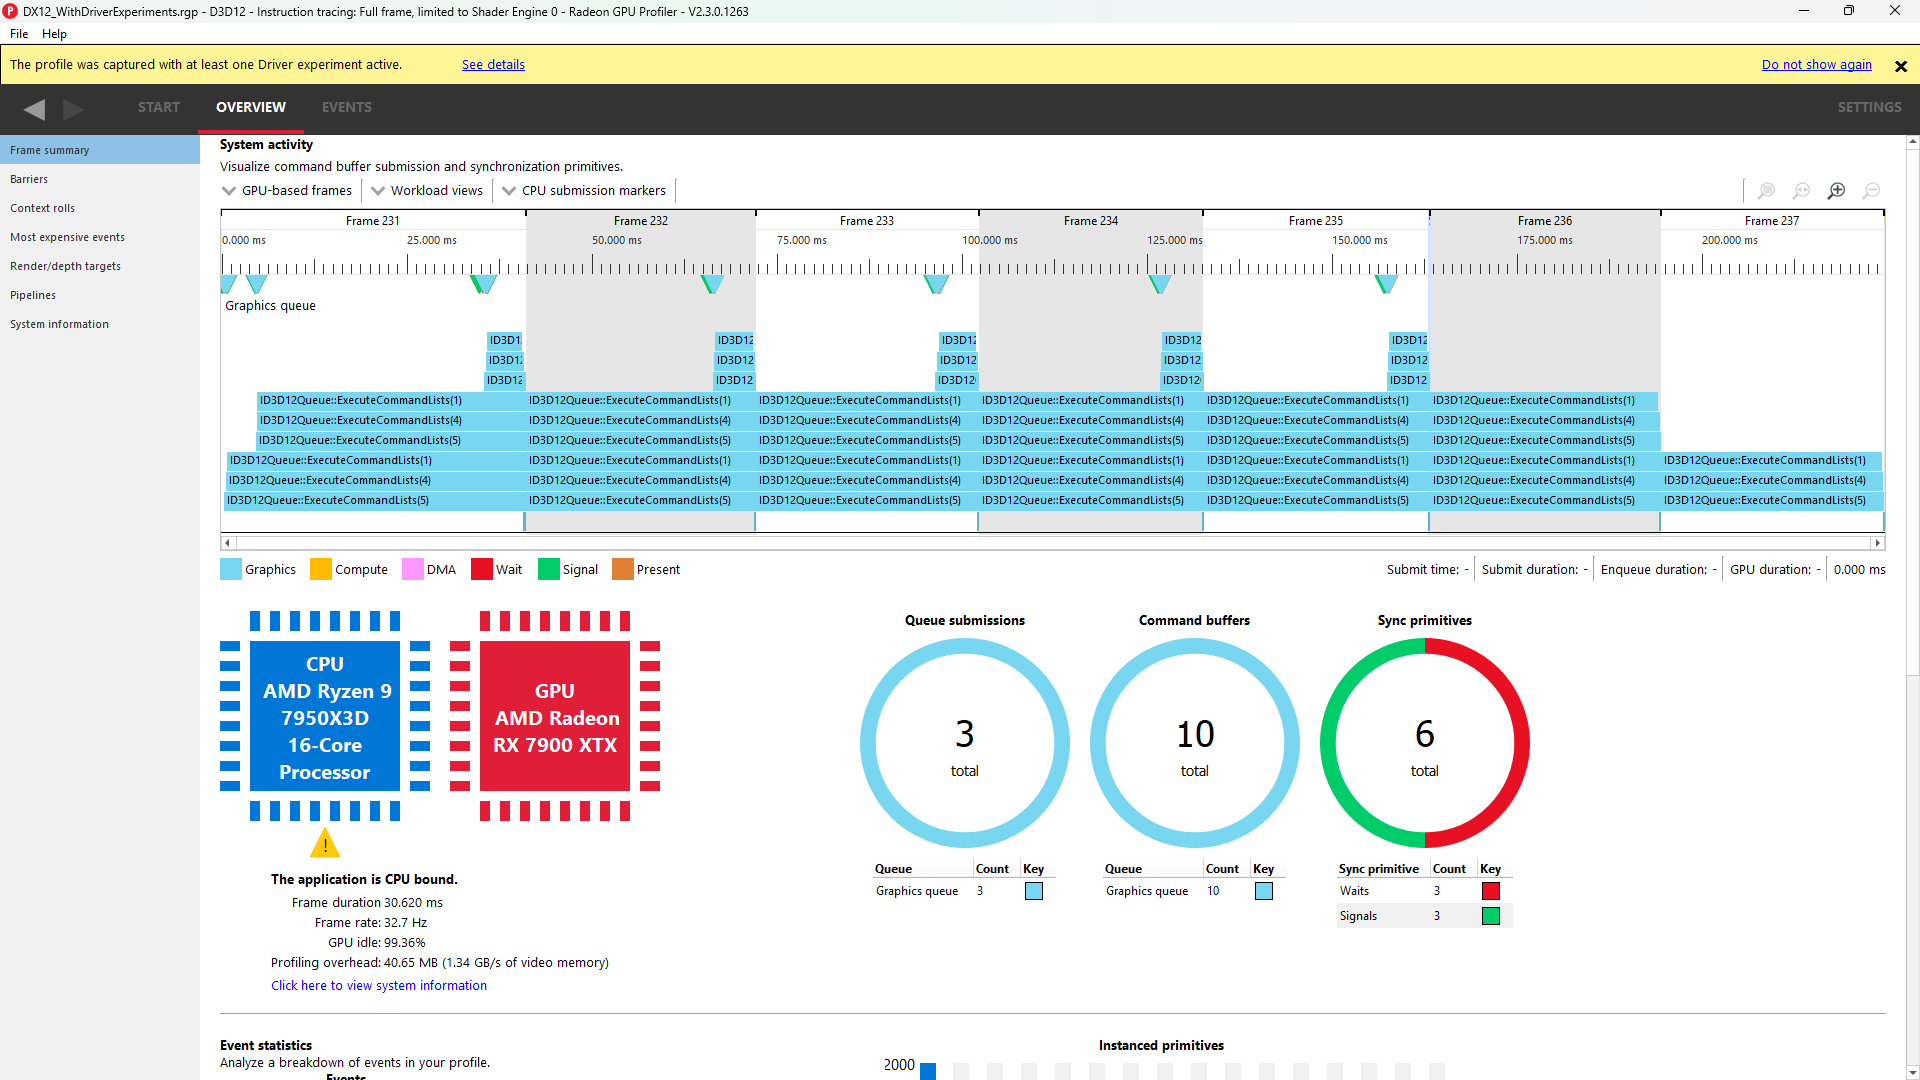1920x1080 pixels.
Task: Click the CPU bound warning triangle icon
Action: (324, 844)
